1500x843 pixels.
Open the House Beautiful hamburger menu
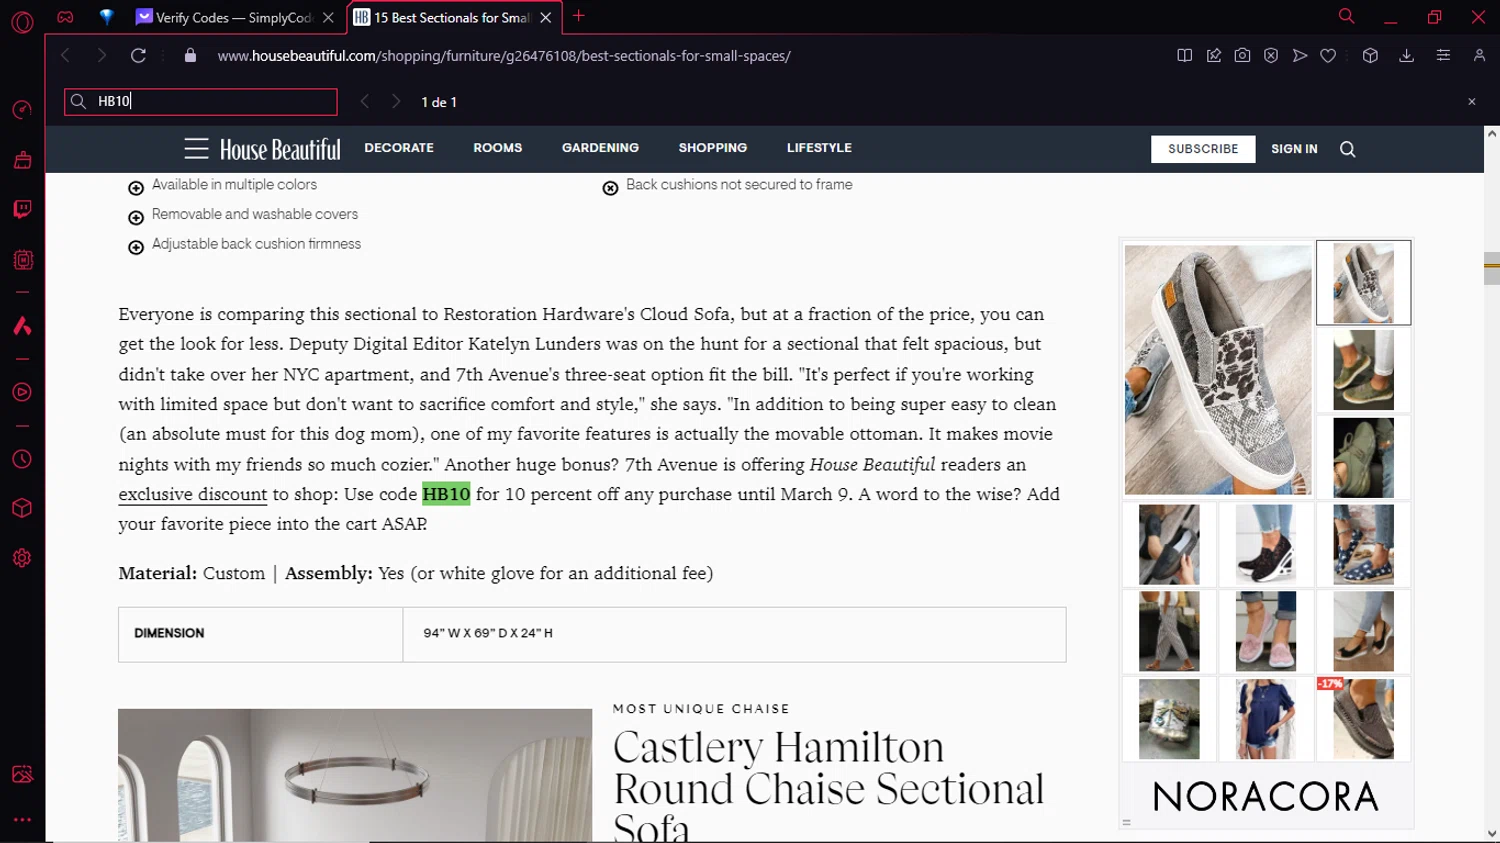pos(196,149)
